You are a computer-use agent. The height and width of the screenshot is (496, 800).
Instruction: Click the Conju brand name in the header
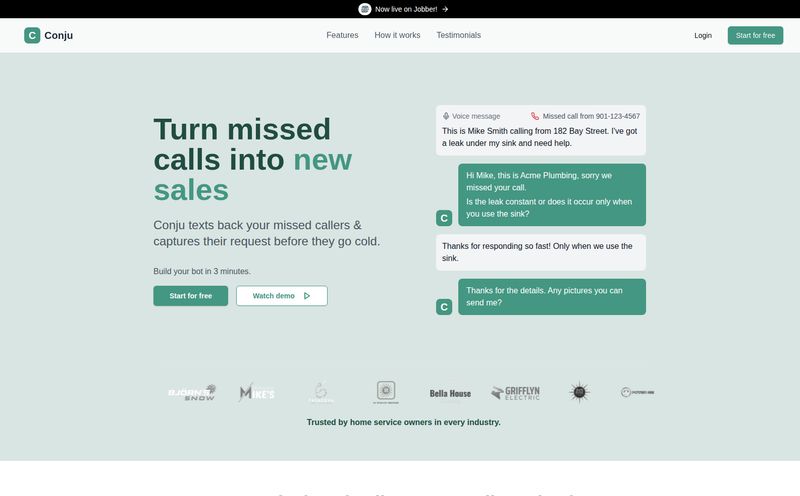59,35
